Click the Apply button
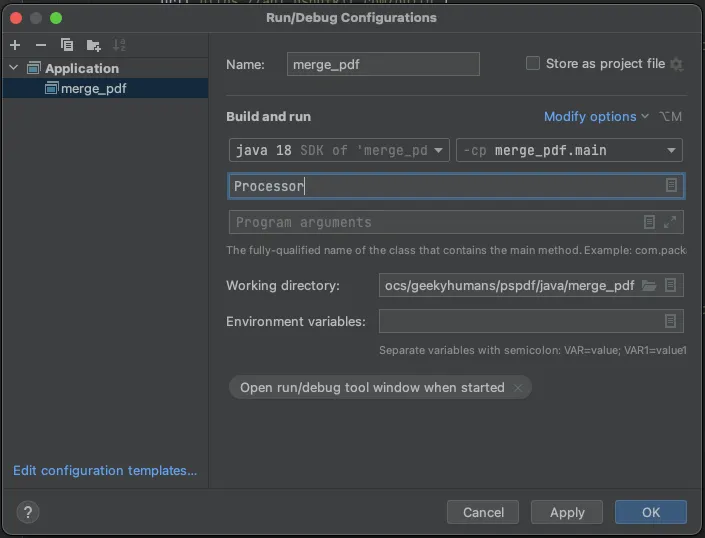This screenshot has height=538, width=705. 567,512
